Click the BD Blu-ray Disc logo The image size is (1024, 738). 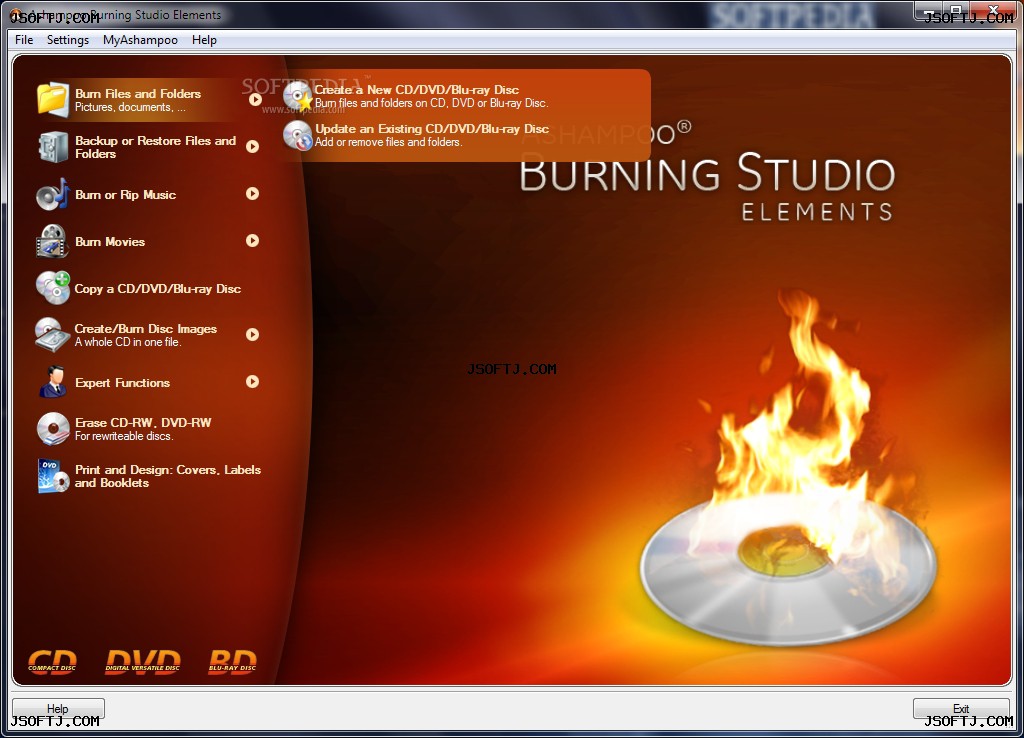(232, 661)
